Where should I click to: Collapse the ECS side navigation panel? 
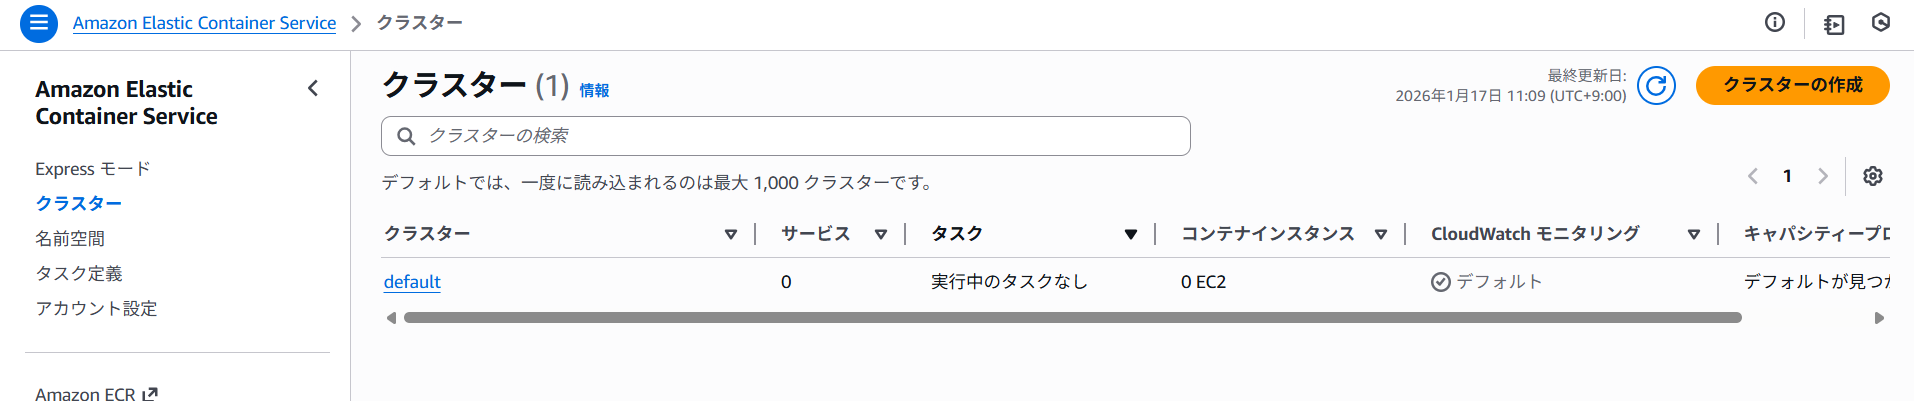(x=313, y=88)
